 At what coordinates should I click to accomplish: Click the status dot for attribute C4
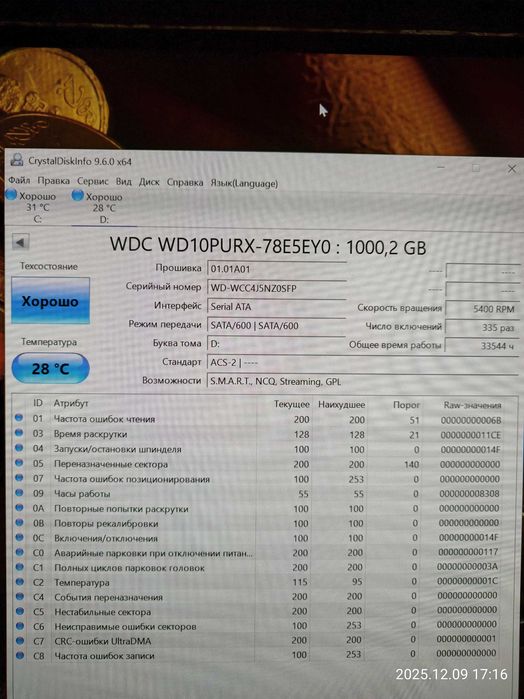coord(19,596)
